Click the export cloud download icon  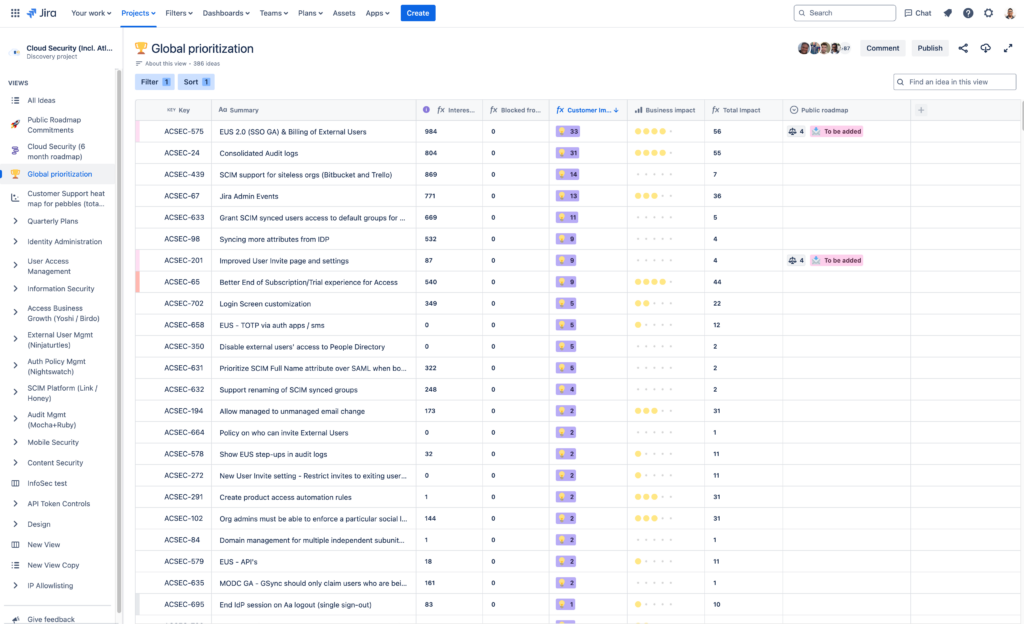pyautogui.click(x=985, y=48)
